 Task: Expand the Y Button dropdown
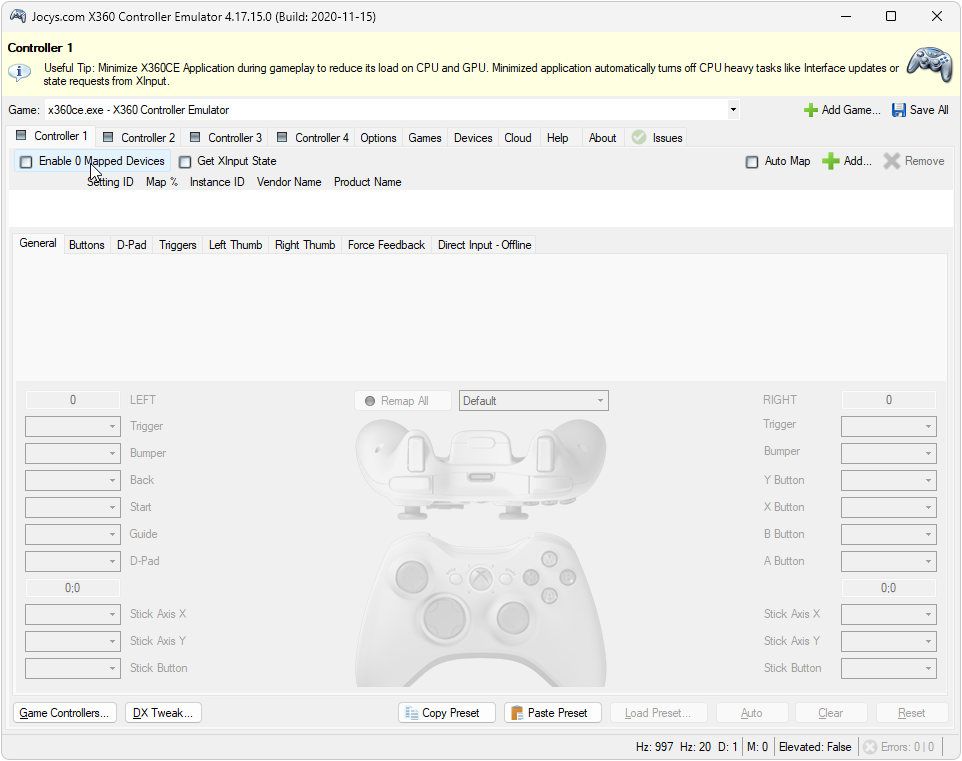(x=889, y=481)
